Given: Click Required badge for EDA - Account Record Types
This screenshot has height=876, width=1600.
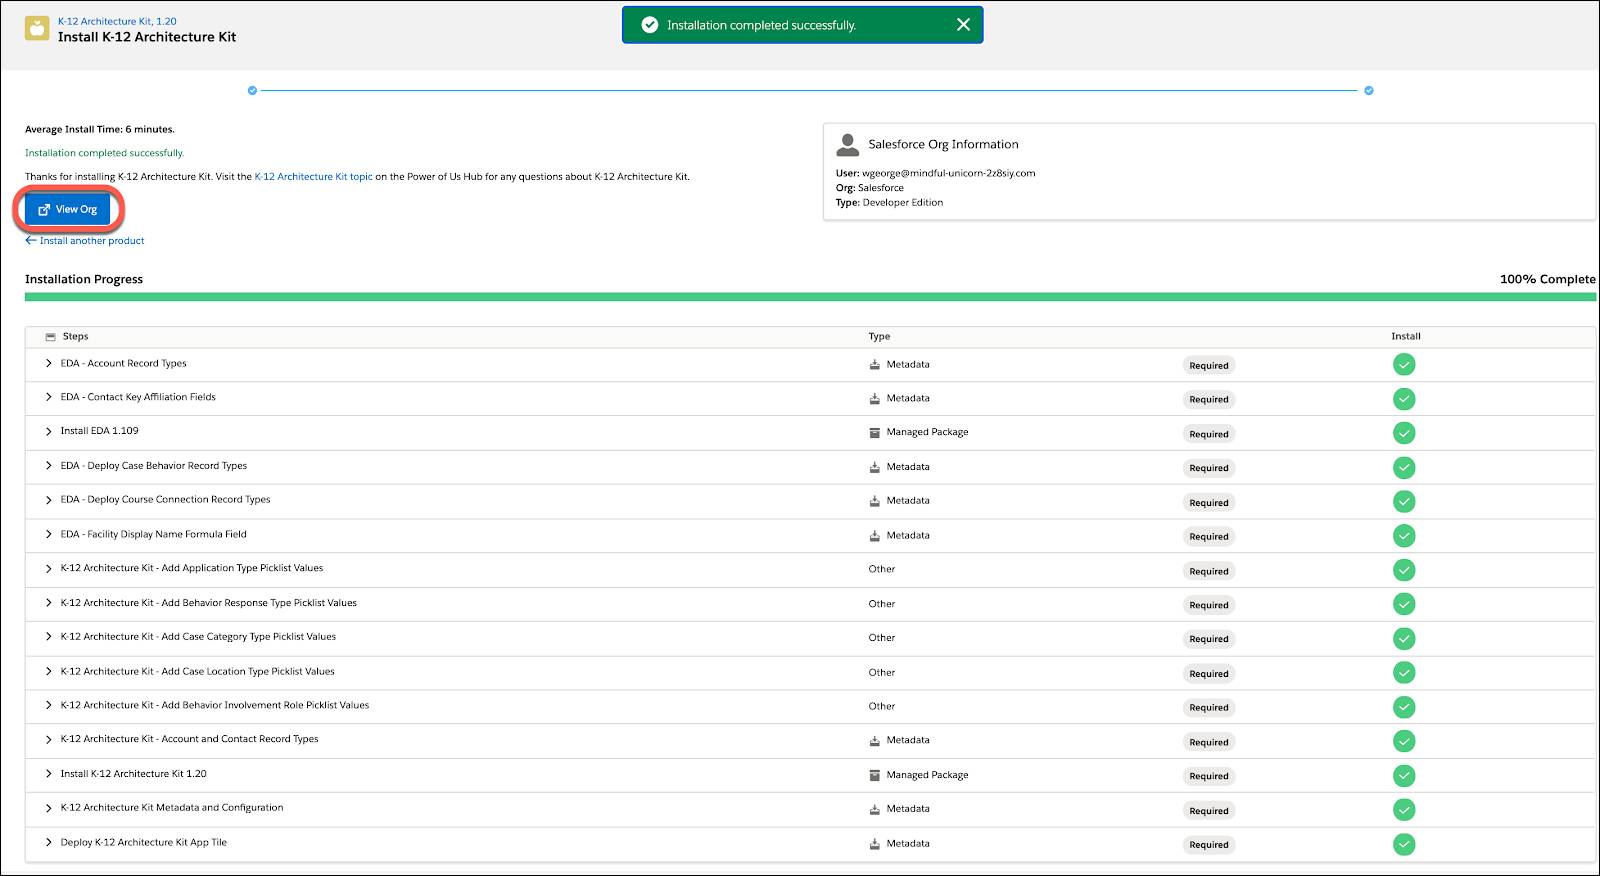Looking at the screenshot, I should coord(1209,366).
